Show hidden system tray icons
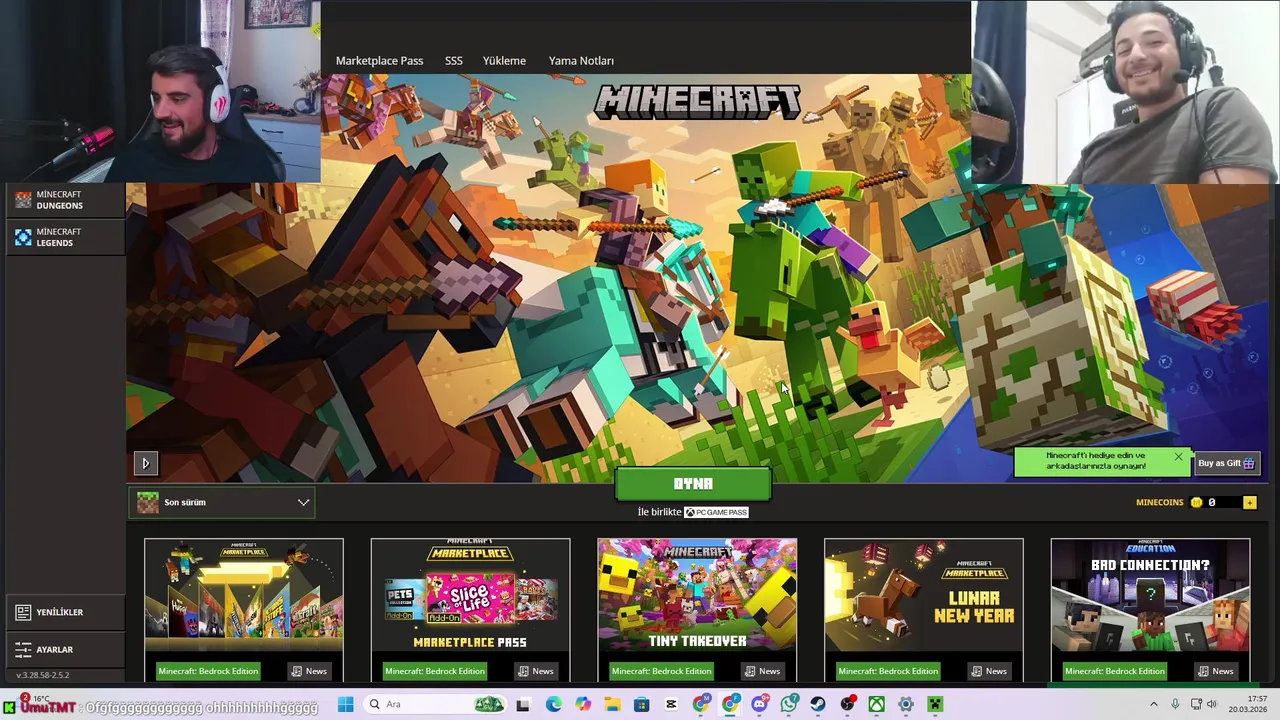The image size is (1280, 720). 1153,705
